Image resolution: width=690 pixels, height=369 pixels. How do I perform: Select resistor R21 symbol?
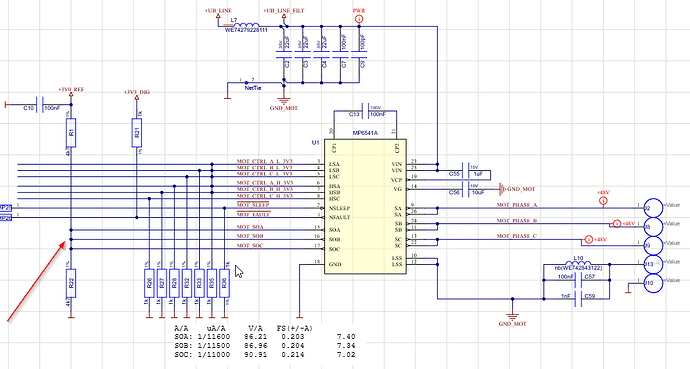(x=136, y=132)
